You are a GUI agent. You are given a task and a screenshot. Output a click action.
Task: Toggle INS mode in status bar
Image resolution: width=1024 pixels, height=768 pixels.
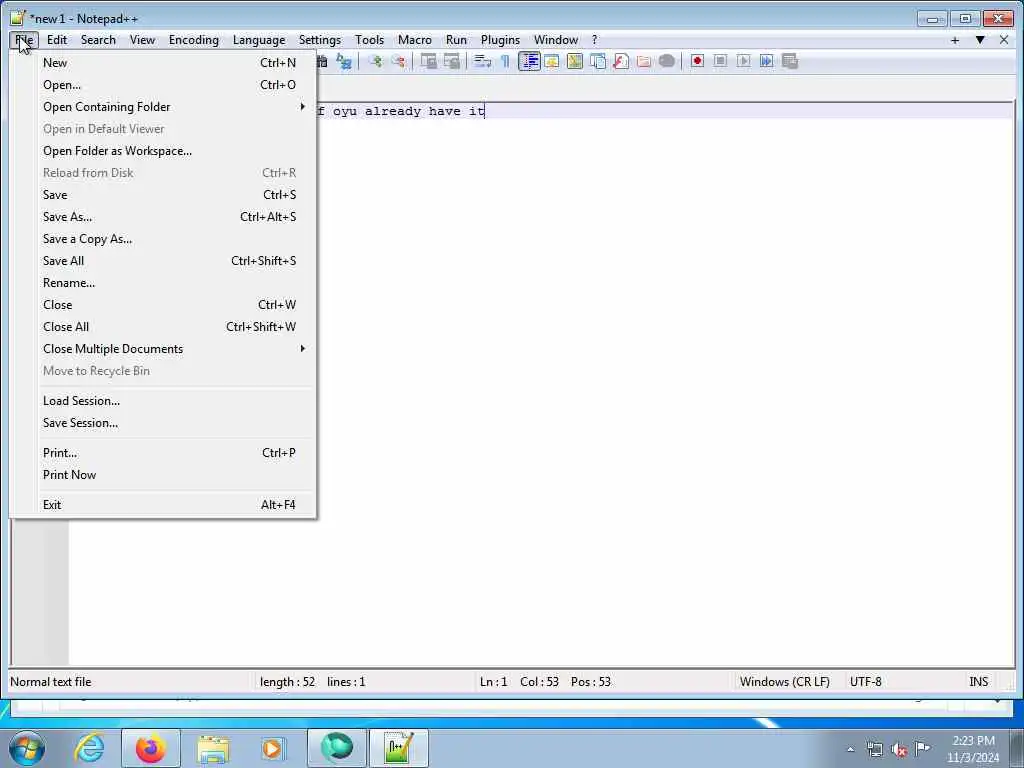pos(978,682)
